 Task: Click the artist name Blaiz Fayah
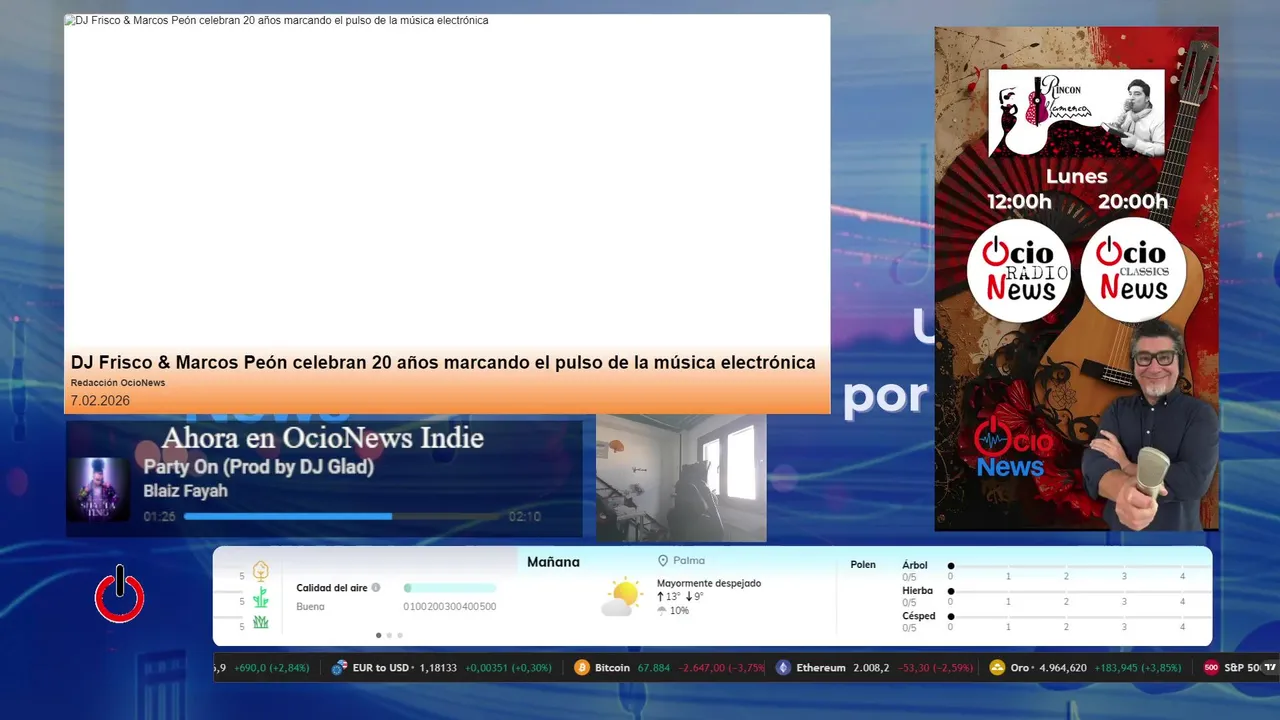coord(185,491)
